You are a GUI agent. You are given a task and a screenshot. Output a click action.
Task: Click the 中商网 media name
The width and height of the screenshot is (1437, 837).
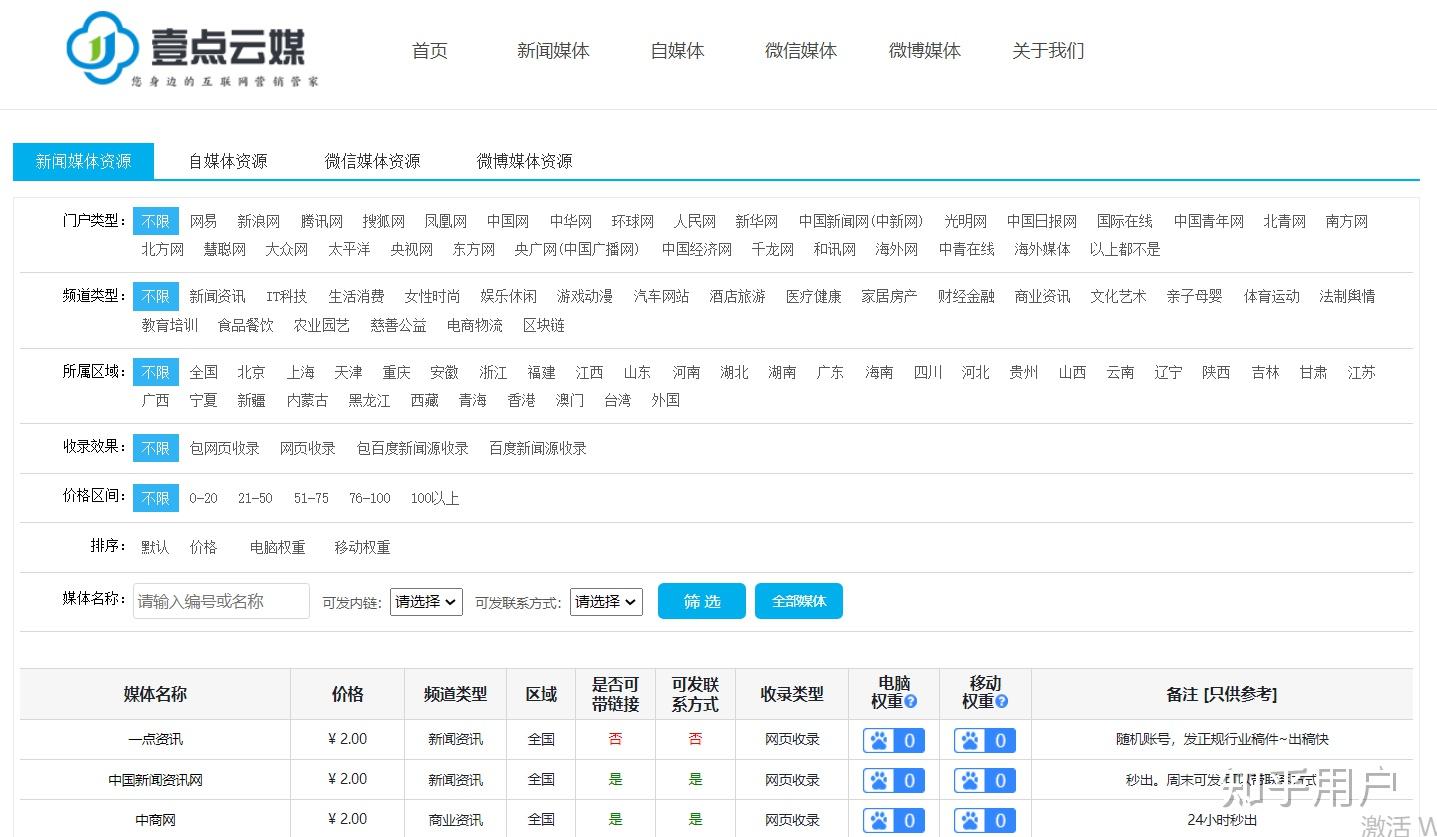[155, 820]
